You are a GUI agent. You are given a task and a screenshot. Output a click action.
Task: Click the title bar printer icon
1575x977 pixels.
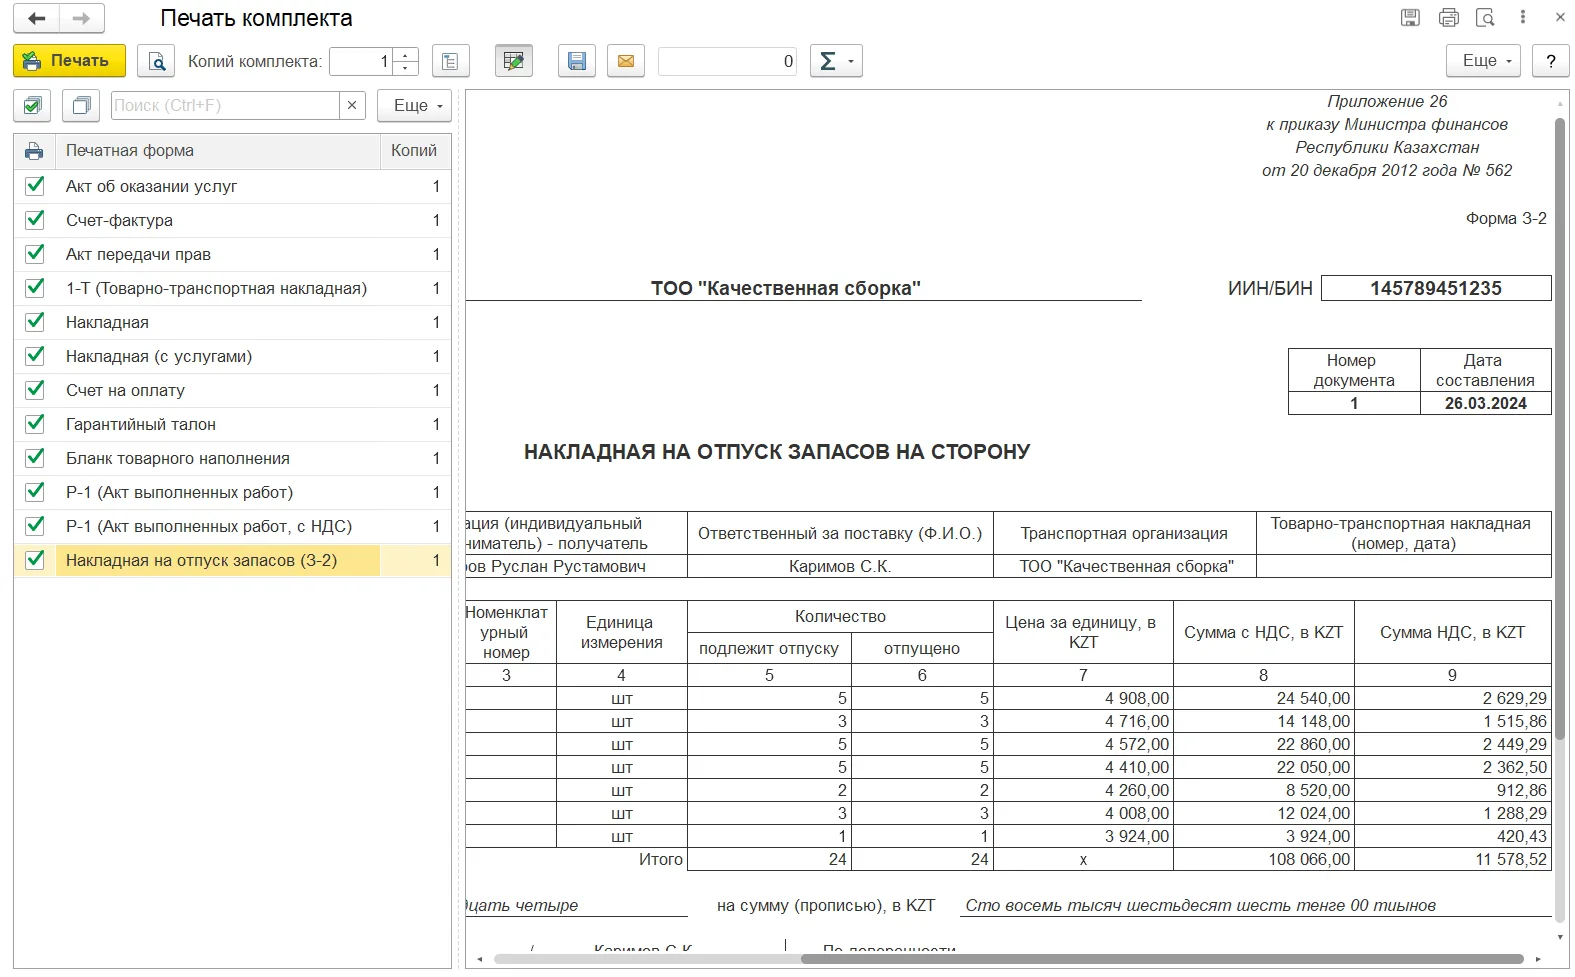click(1448, 18)
